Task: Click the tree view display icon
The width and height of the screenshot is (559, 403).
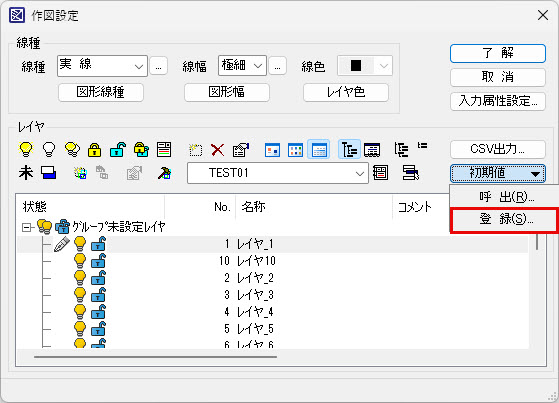Action: point(349,149)
